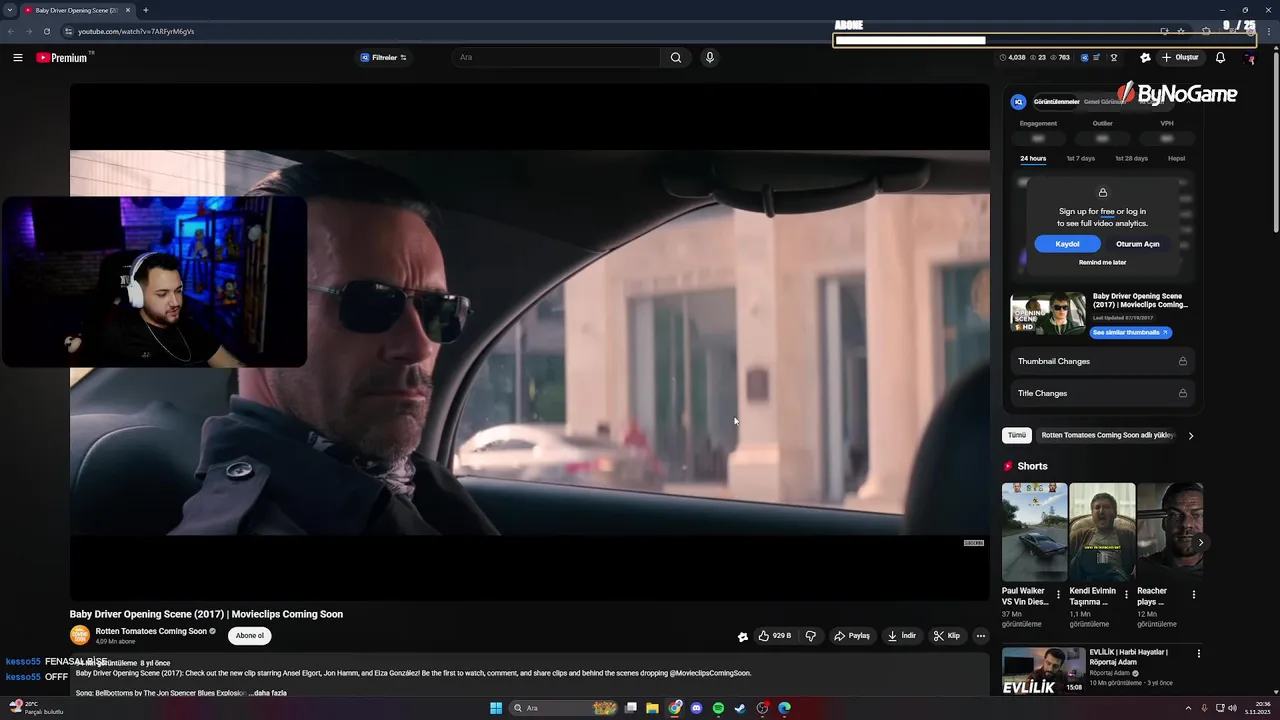The width and height of the screenshot is (1280, 720).
Task: Click Remind me later link
Action: pos(1102,262)
